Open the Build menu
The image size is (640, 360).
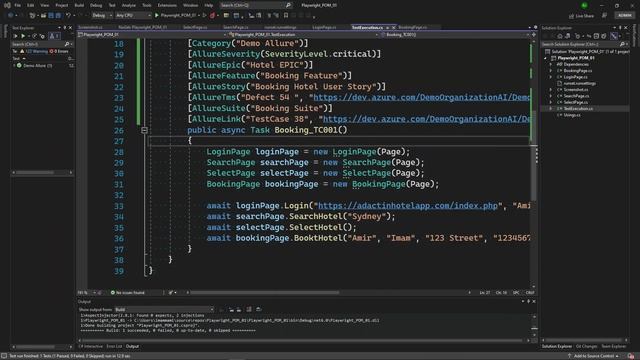tap(79, 5)
